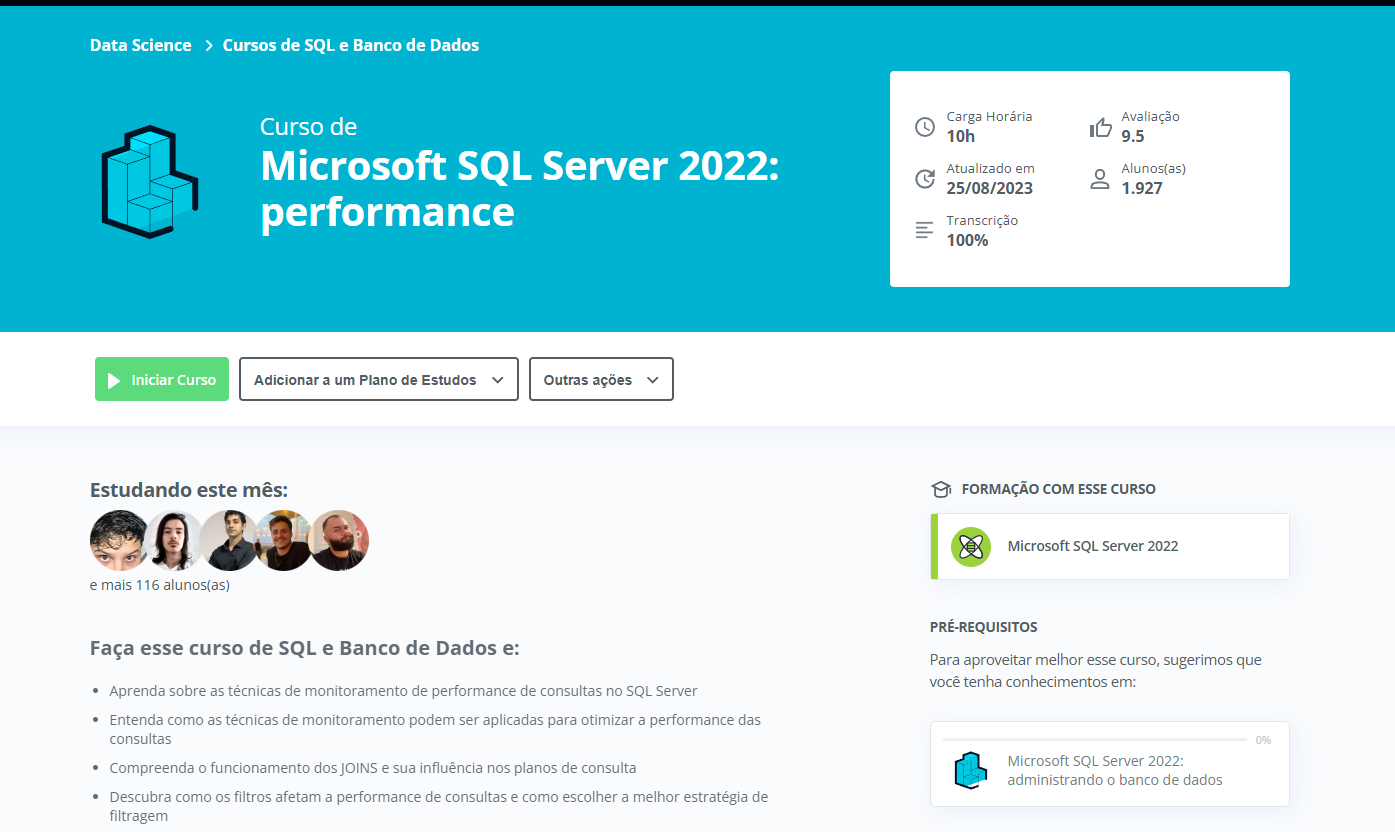The width and height of the screenshot is (1395, 832).
Task: Click the Estudando este mês heading
Action: click(189, 490)
